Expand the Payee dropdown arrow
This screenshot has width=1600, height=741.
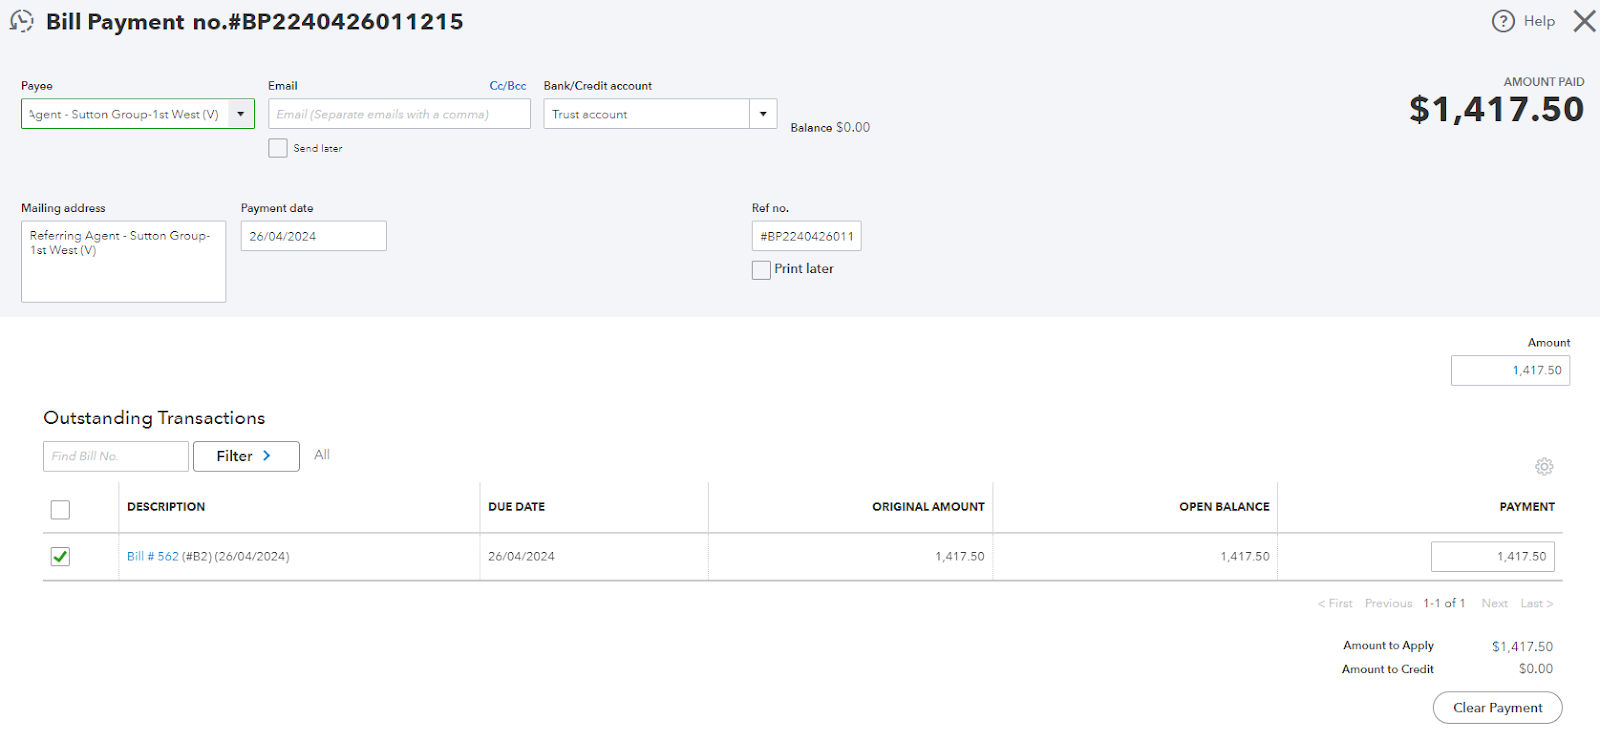[x=241, y=114]
